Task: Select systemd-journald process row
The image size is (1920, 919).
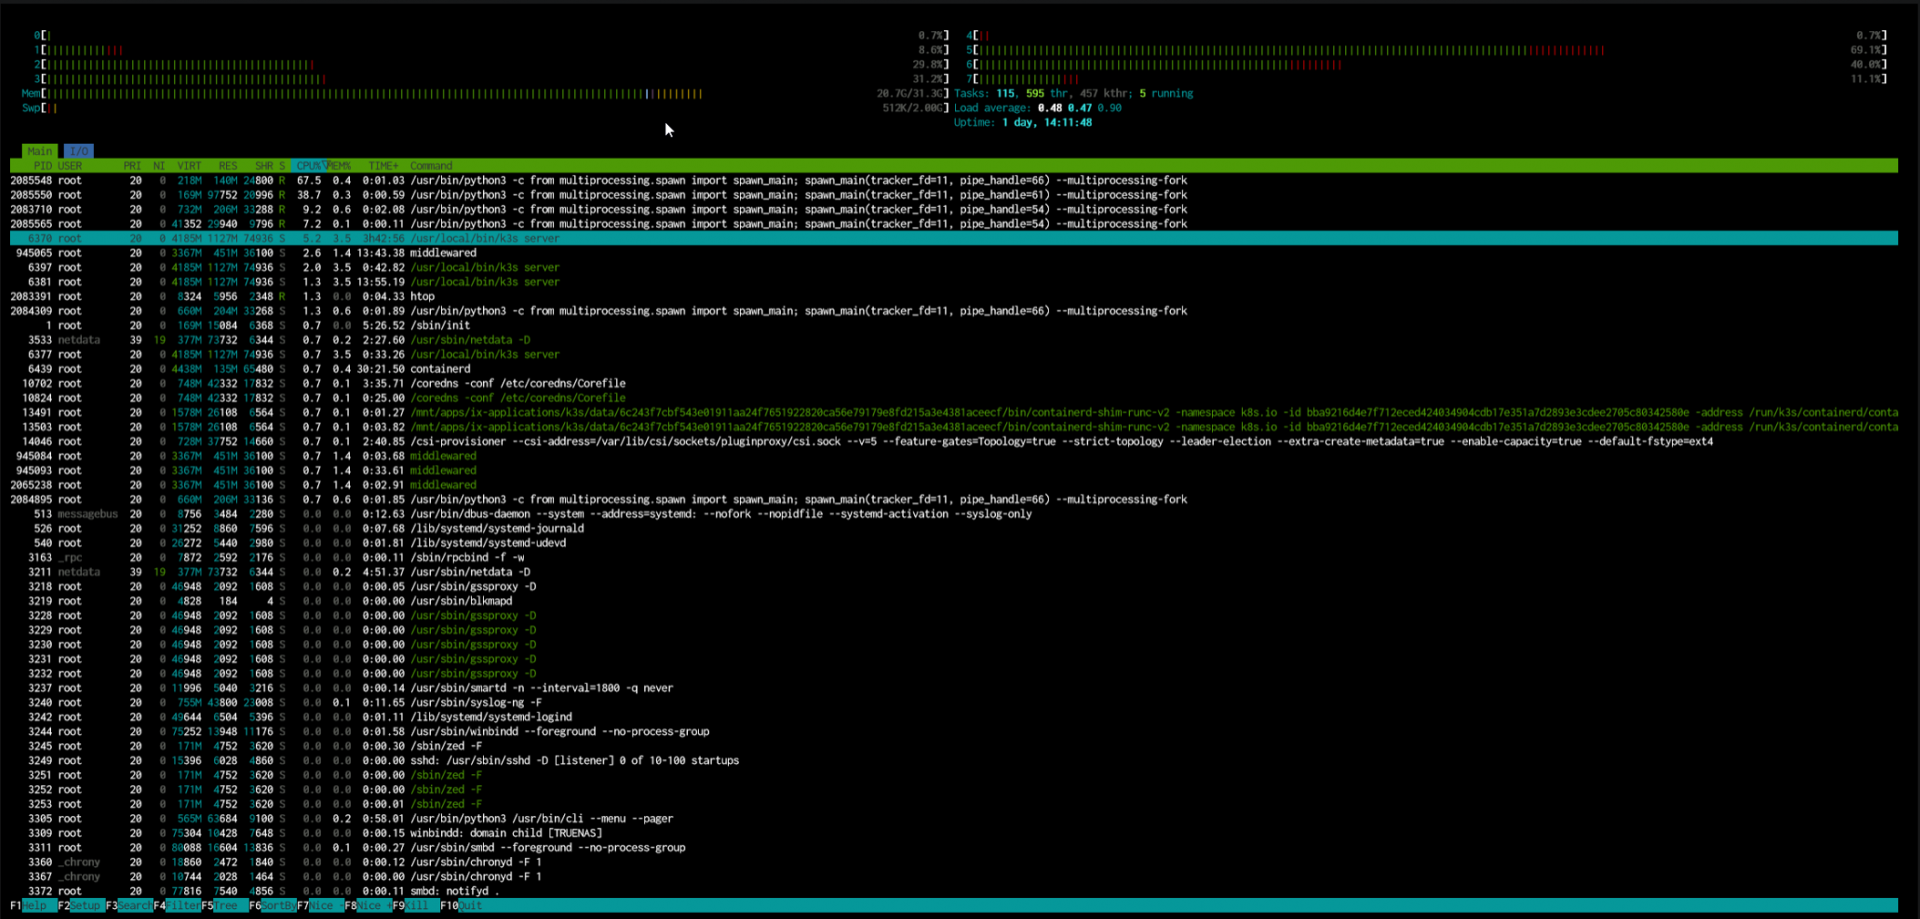Action: (954, 529)
